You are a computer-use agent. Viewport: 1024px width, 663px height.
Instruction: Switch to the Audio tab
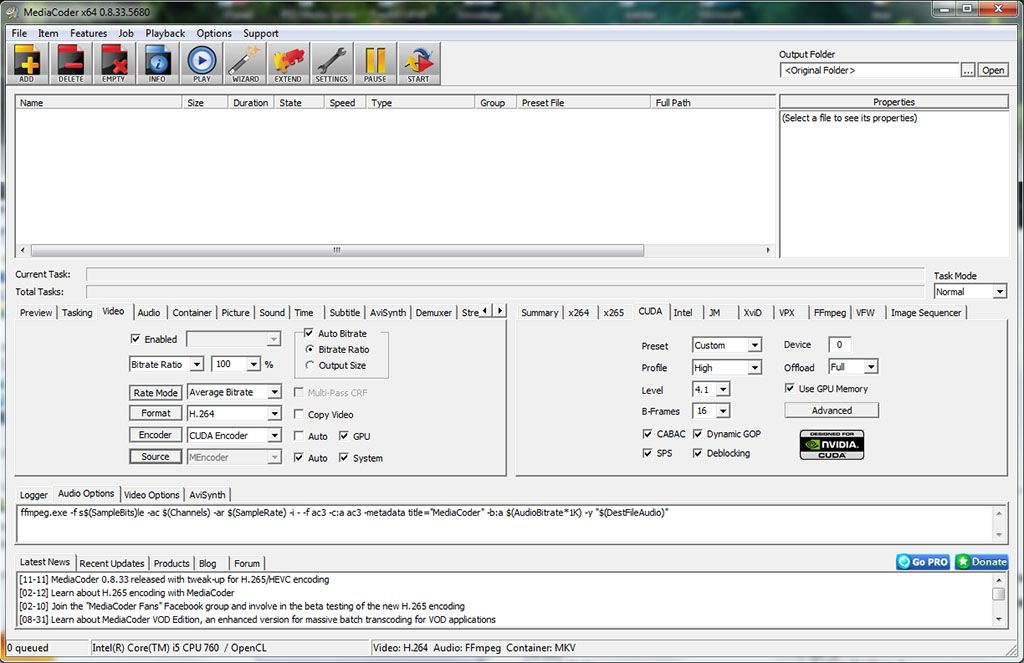point(149,313)
